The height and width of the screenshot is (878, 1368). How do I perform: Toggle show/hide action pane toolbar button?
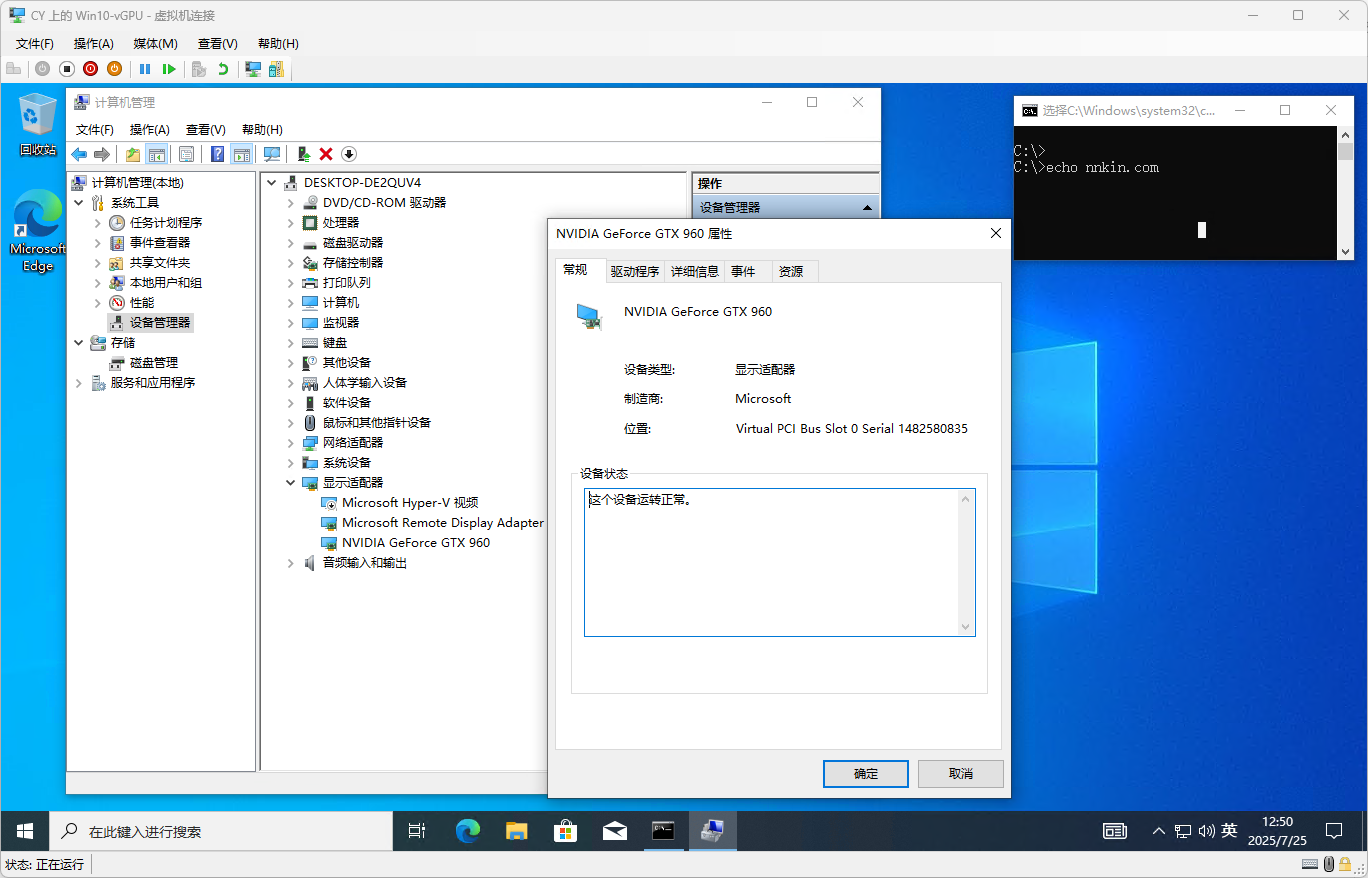pyautogui.click(x=241, y=154)
